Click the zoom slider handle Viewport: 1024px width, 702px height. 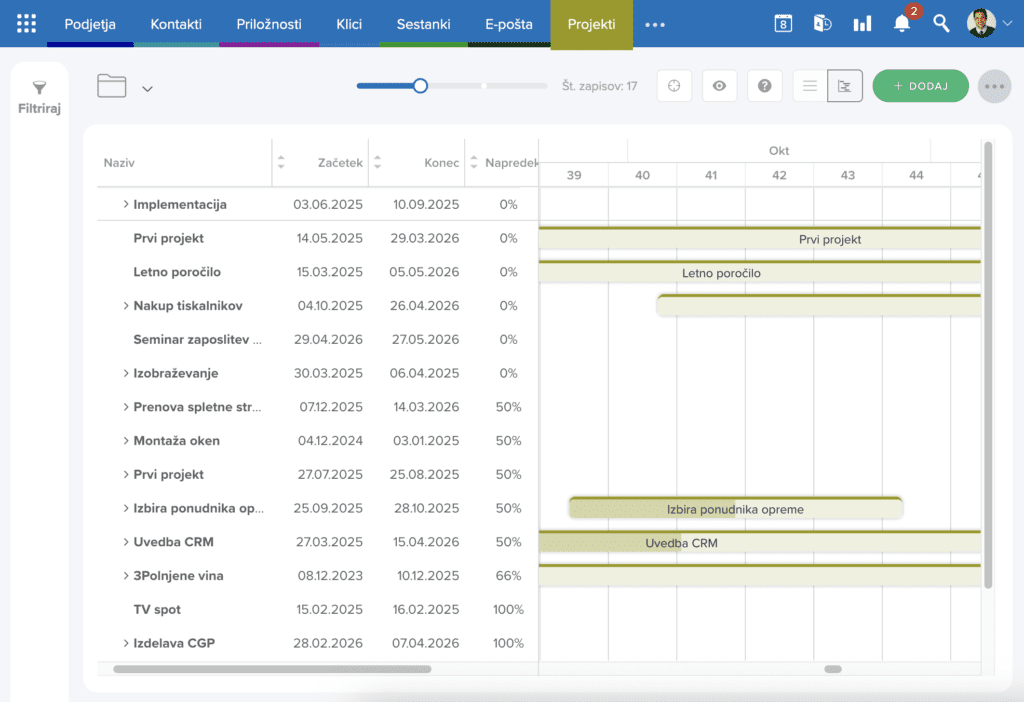click(x=421, y=86)
